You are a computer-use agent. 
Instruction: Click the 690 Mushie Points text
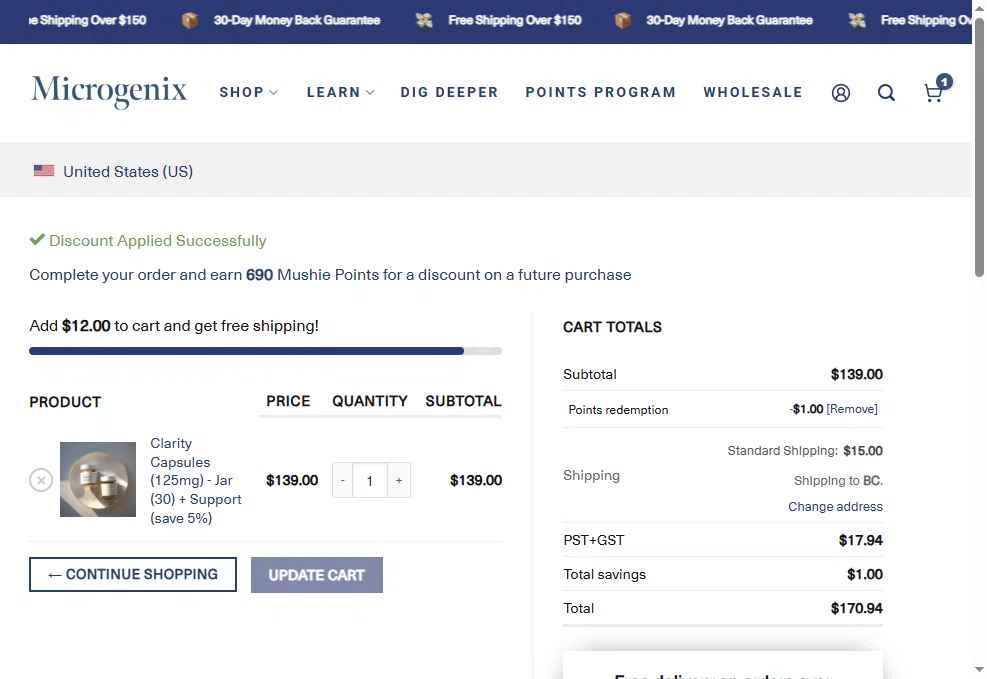pyautogui.click(x=312, y=275)
